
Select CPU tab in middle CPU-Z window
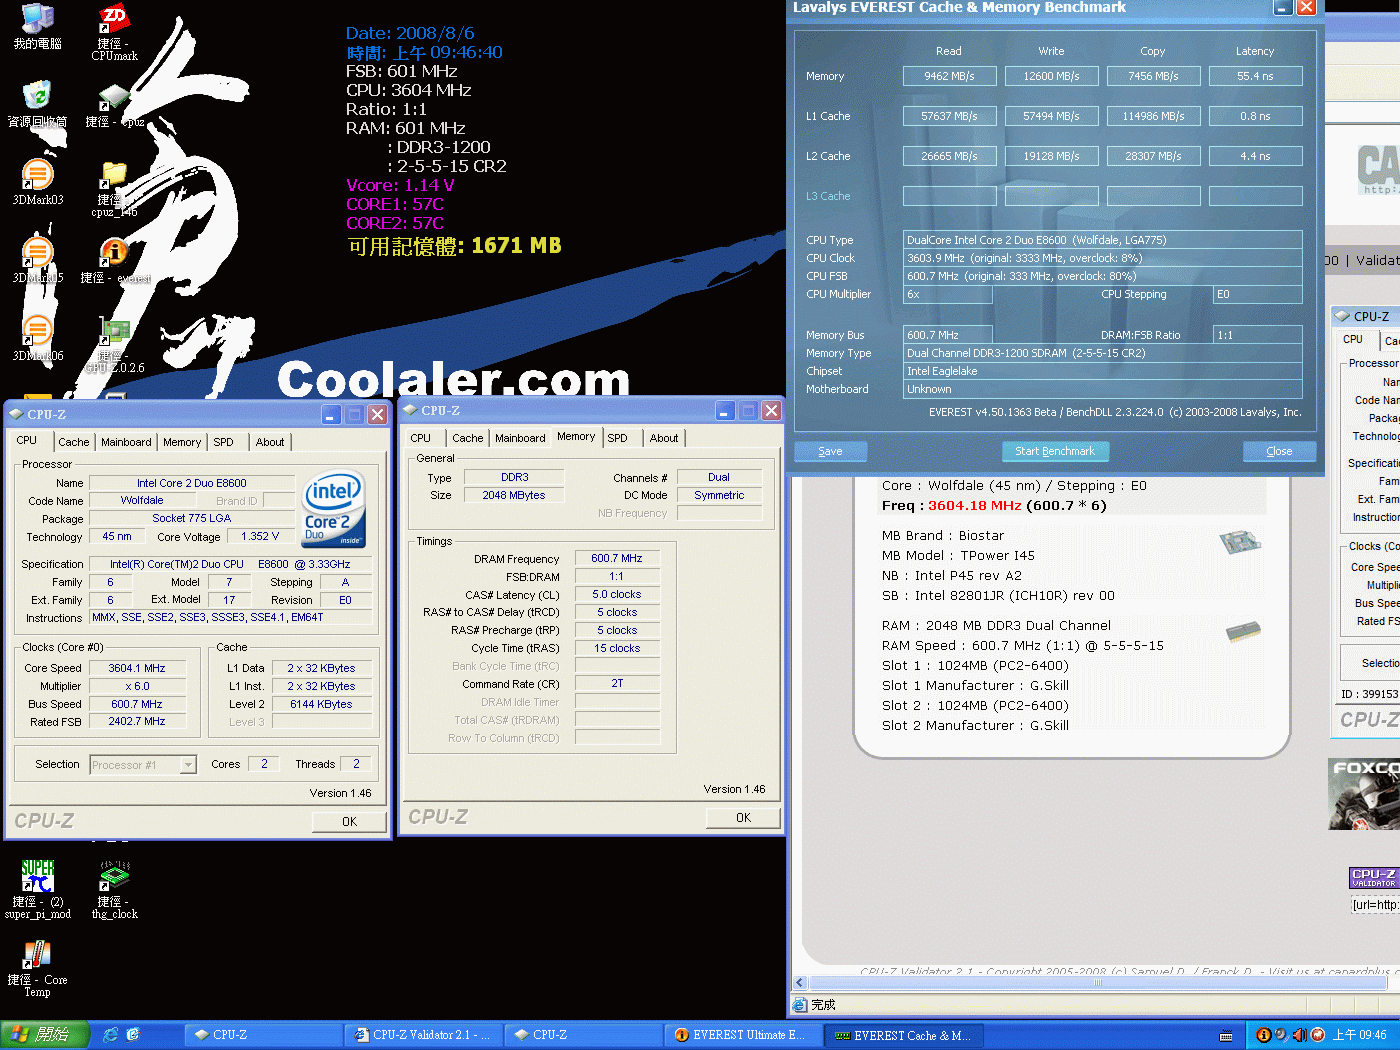pyautogui.click(x=421, y=438)
